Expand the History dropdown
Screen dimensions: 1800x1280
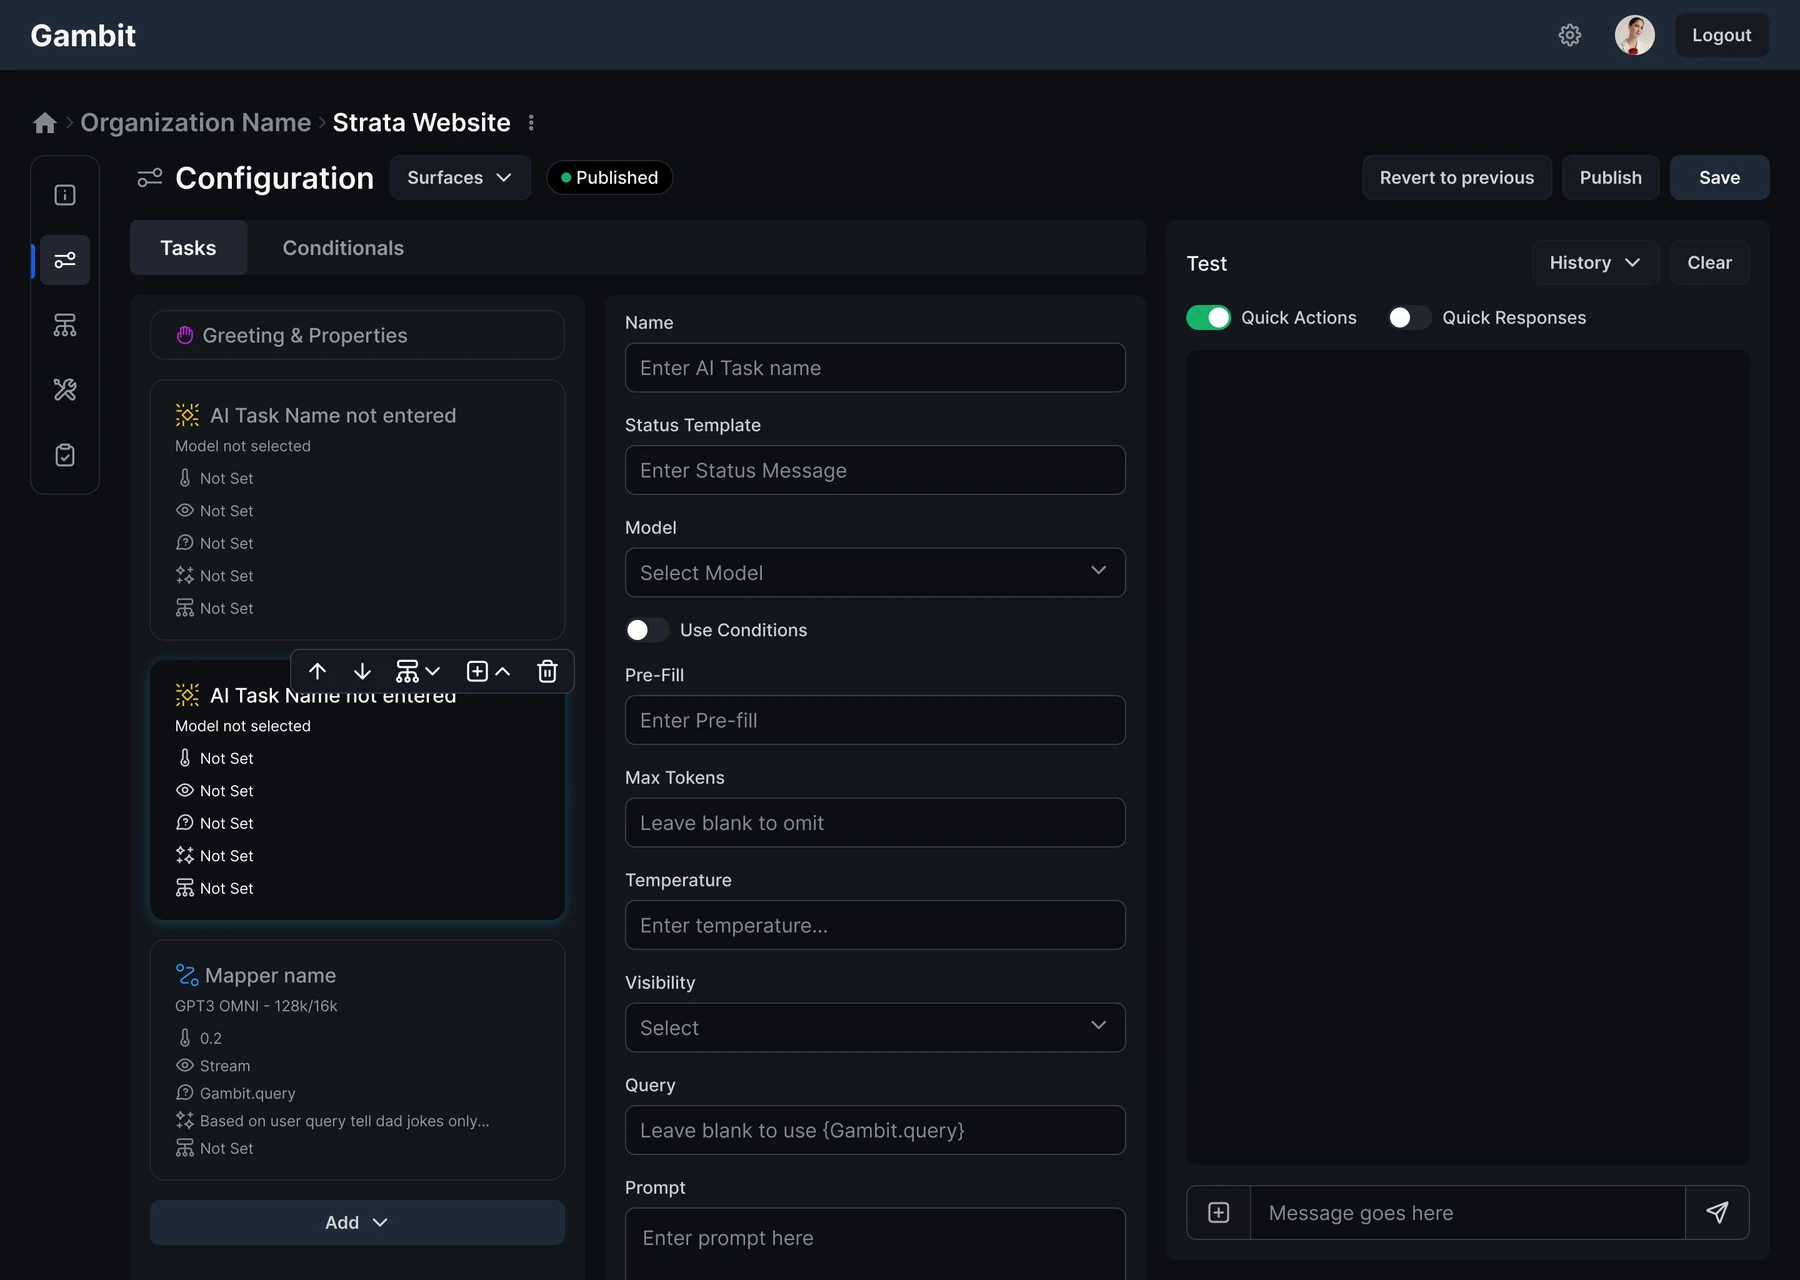[1595, 262]
